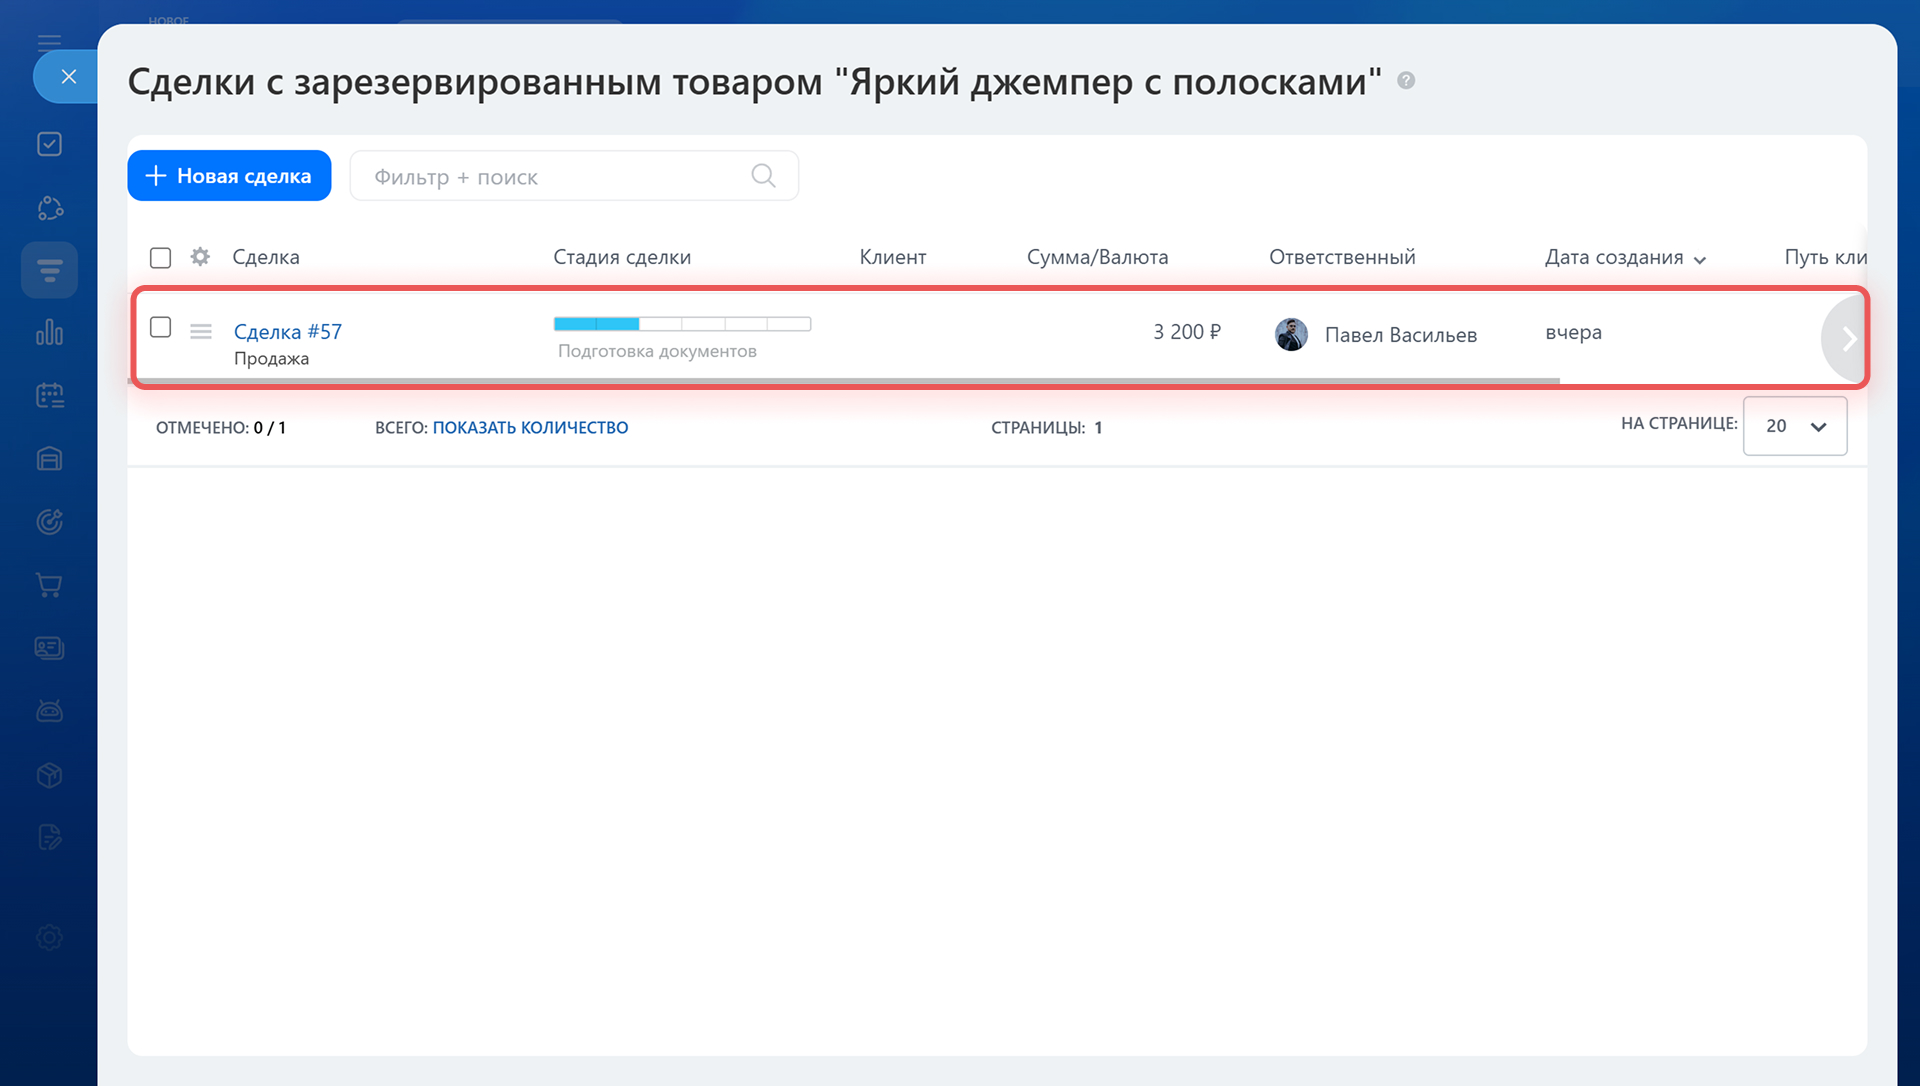
Task: Click the shopping cart sidebar icon
Action: point(49,585)
